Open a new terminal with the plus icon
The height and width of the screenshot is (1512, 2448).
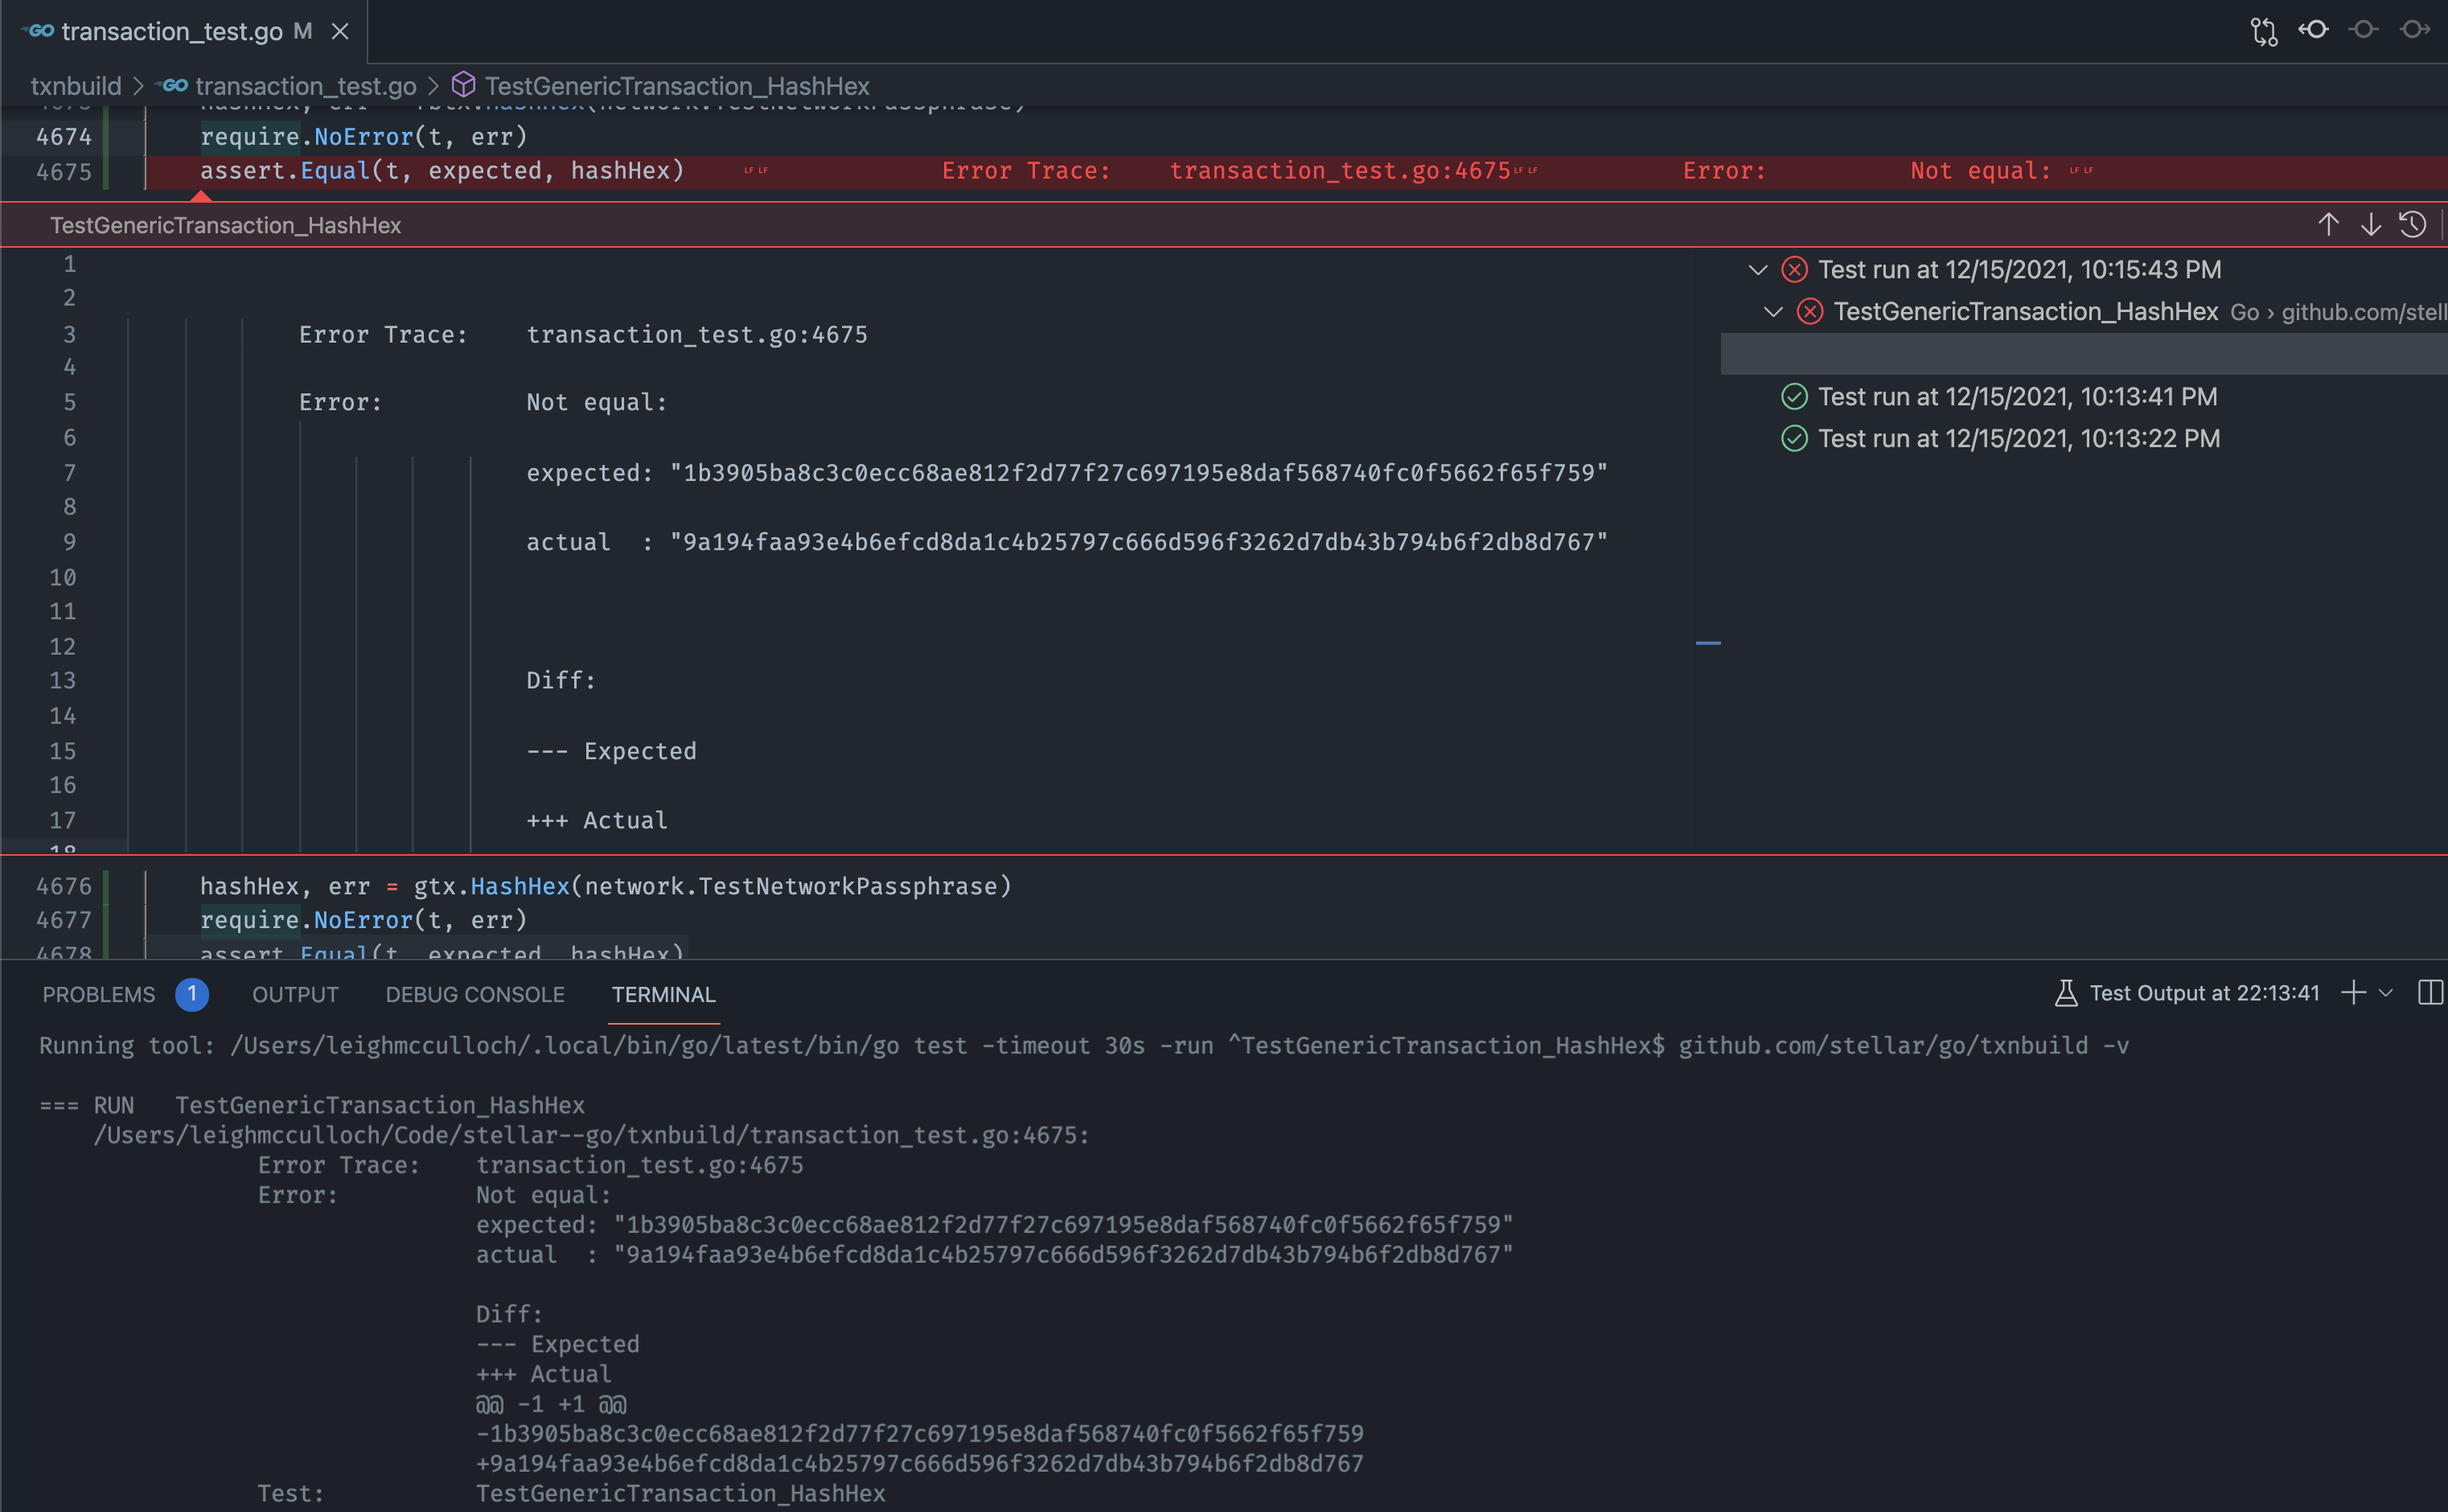coord(2352,992)
